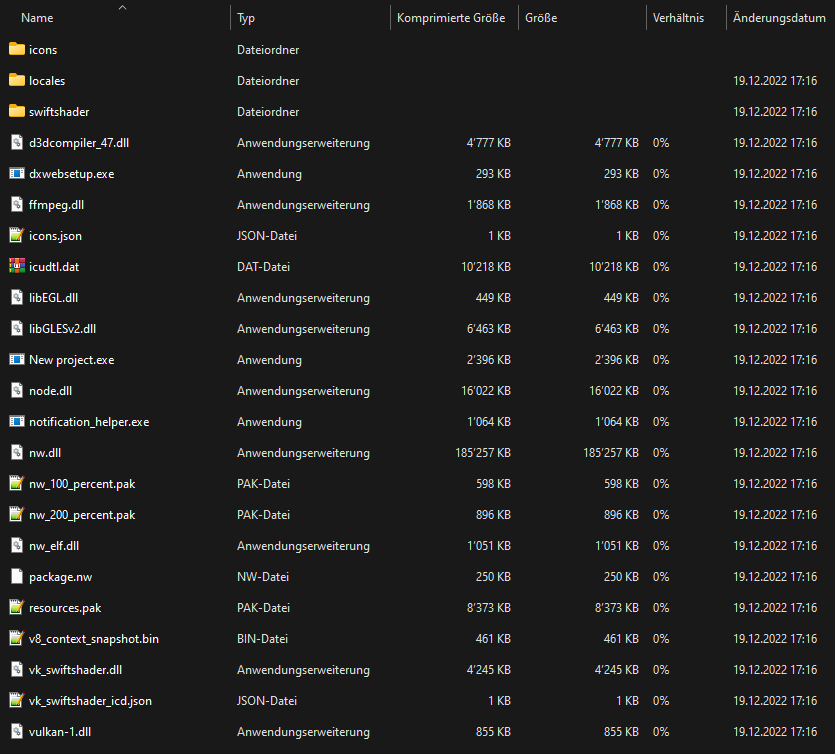
Task: Select the New project.exe icon
Action: pos(17,359)
